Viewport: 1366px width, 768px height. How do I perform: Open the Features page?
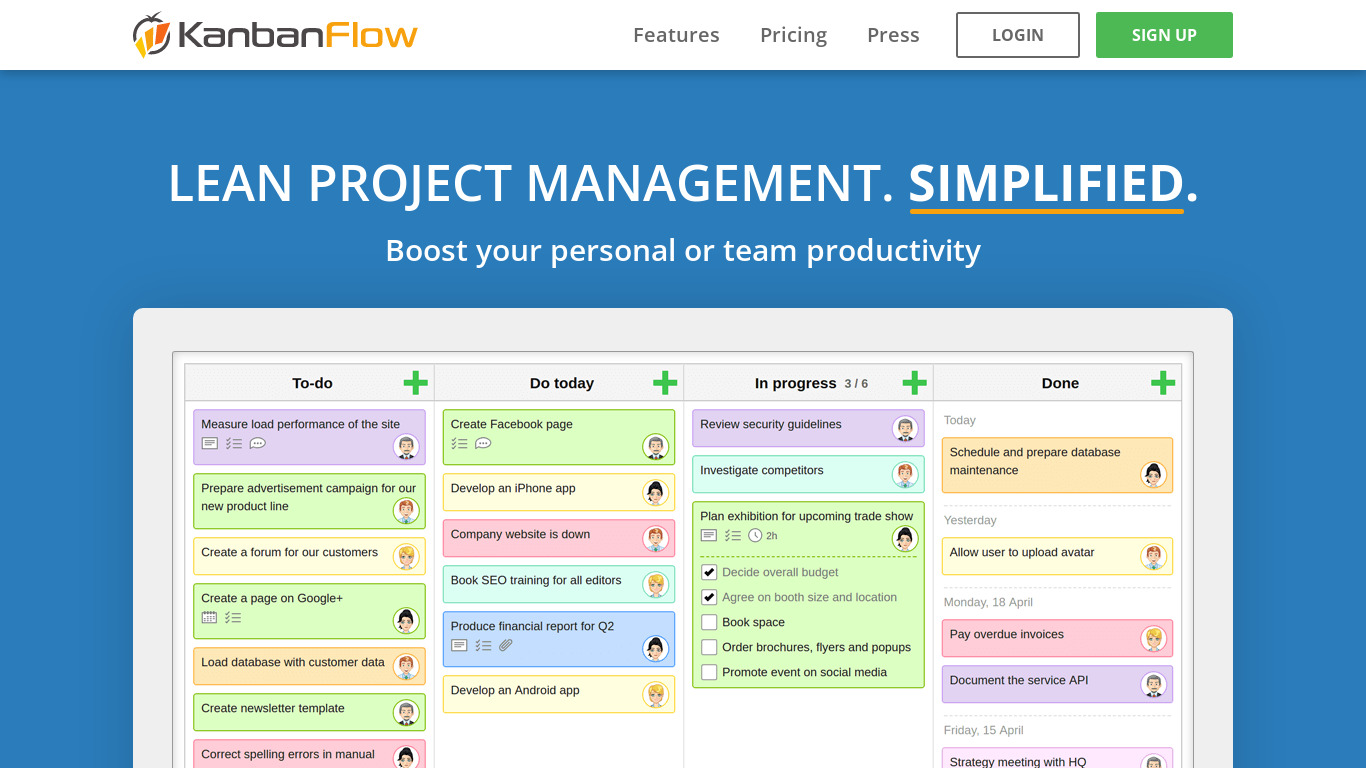(x=676, y=35)
